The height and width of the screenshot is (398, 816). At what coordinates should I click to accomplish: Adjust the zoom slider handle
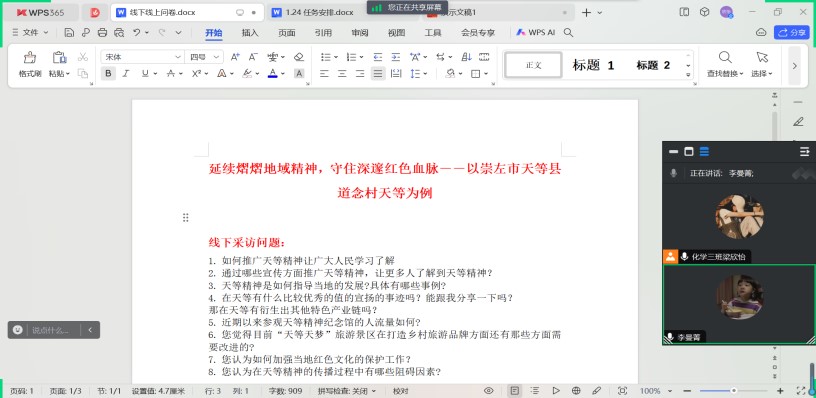pyautogui.click(x=734, y=391)
